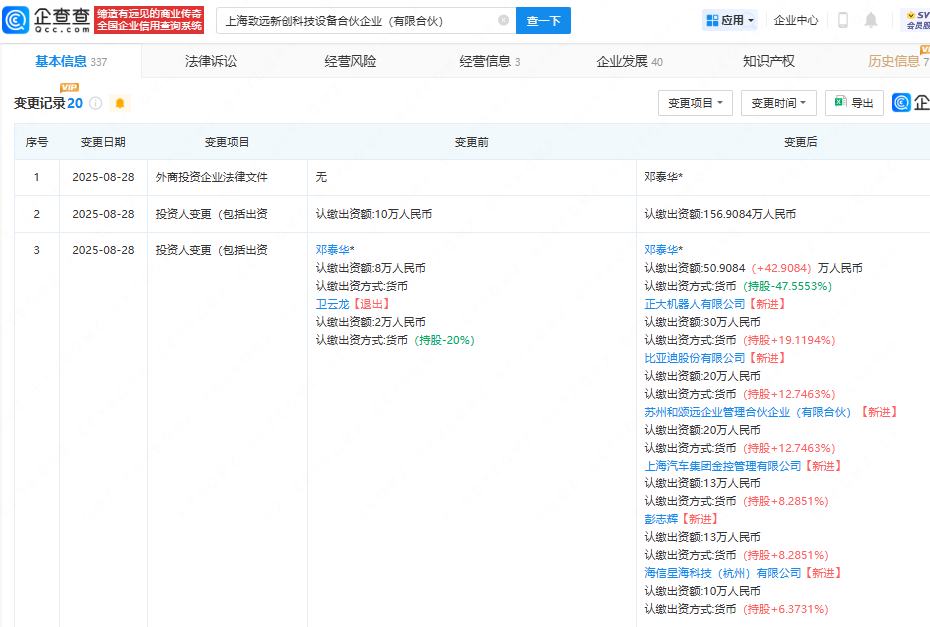Switch to the 企业发展 tab
The width and height of the screenshot is (930, 627).
tap(629, 61)
